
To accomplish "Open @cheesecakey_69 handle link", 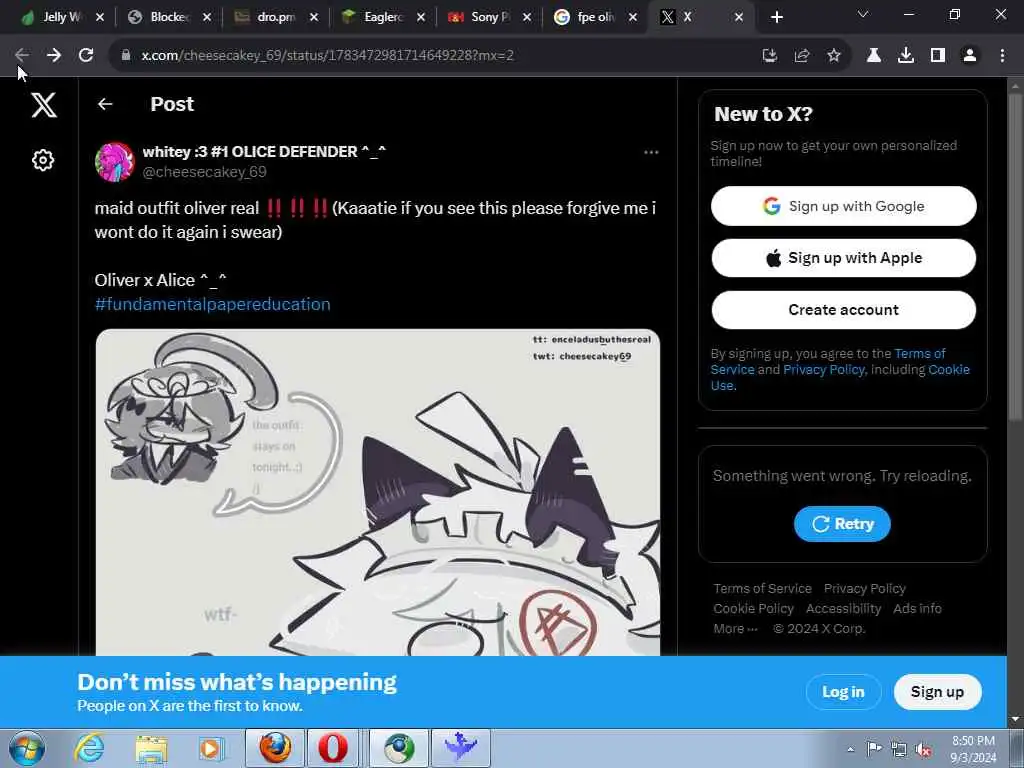I will (204, 172).
